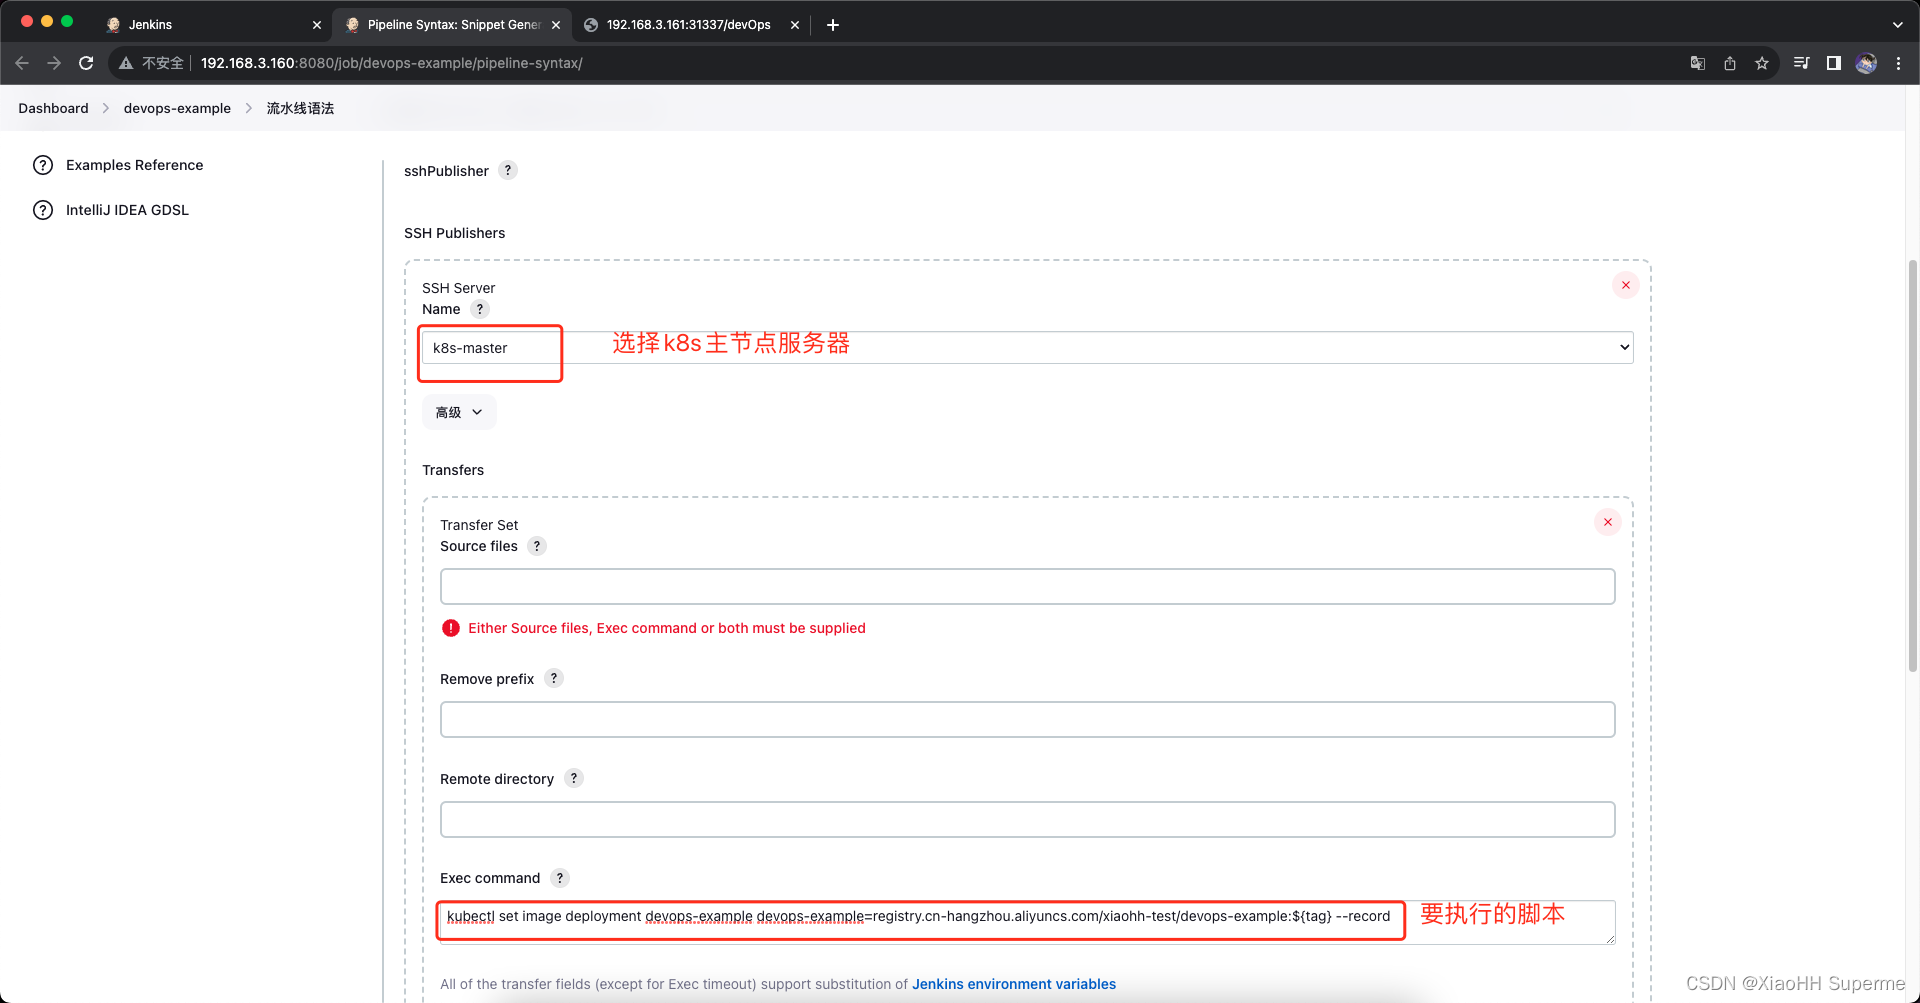Click the sshPublisher help question mark icon
The height and width of the screenshot is (1003, 1920).
[508, 171]
